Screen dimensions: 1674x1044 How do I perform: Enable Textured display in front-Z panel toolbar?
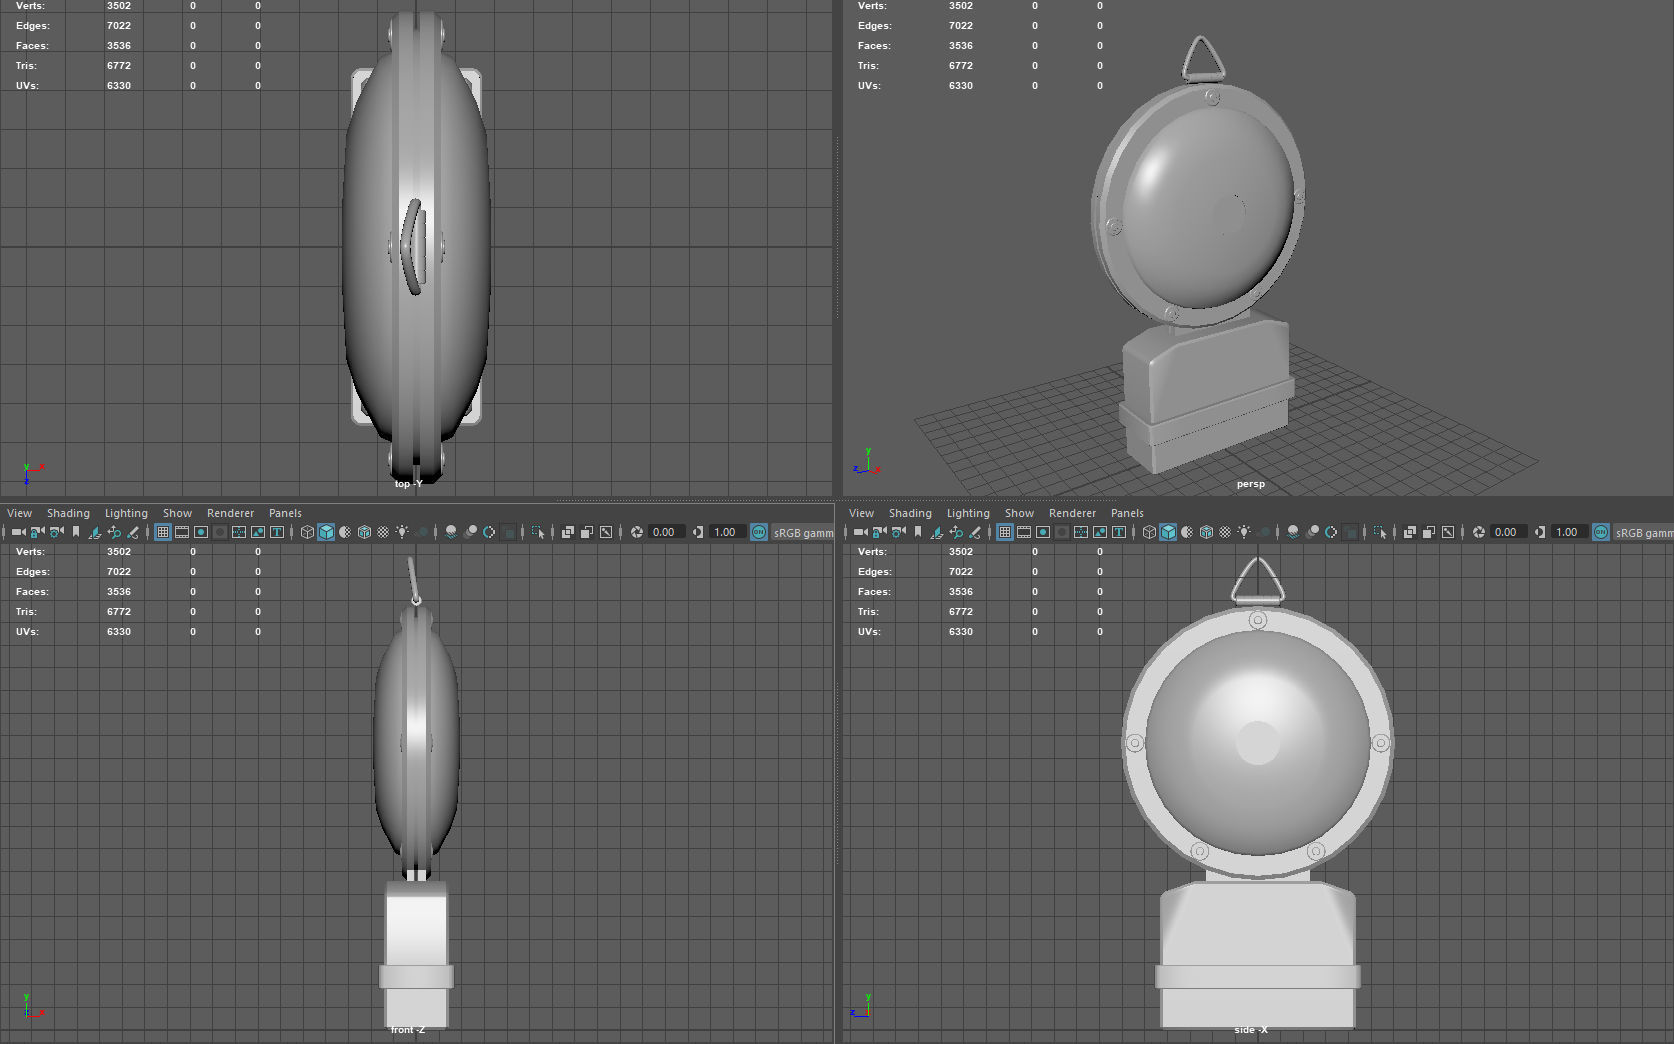[383, 532]
